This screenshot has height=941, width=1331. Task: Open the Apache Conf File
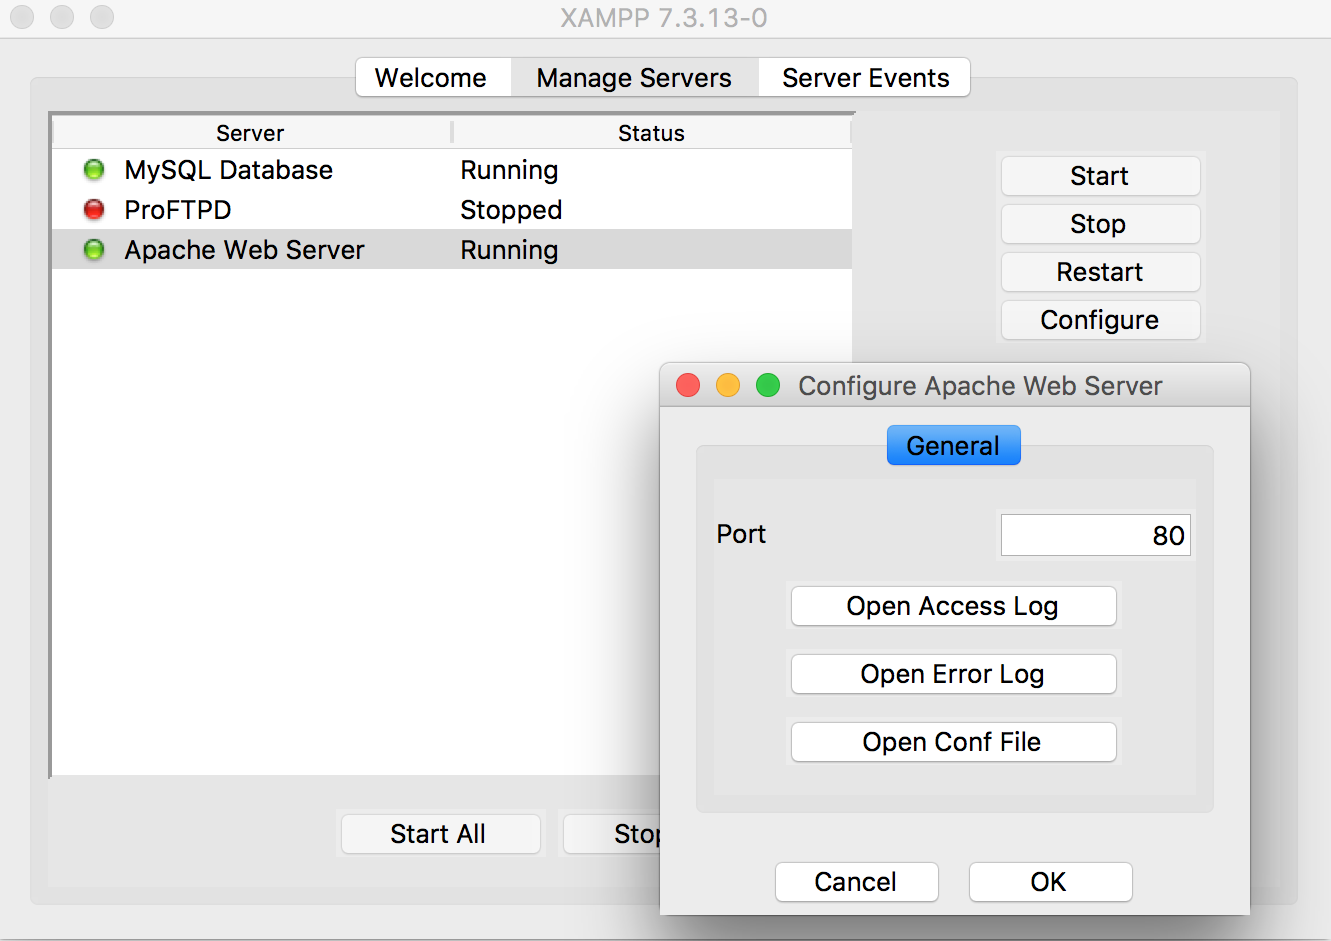pos(953,742)
